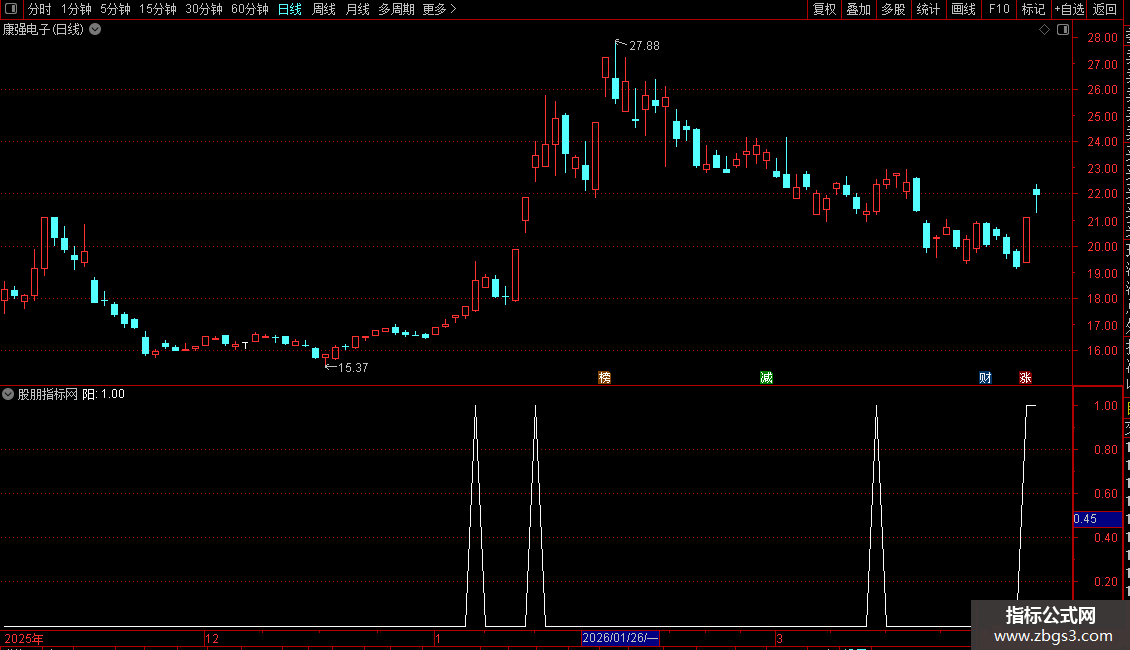The width and height of the screenshot is (1130, 650).
Task: Switch to 分时 intraday view
Action: click(x=40, y=9)
